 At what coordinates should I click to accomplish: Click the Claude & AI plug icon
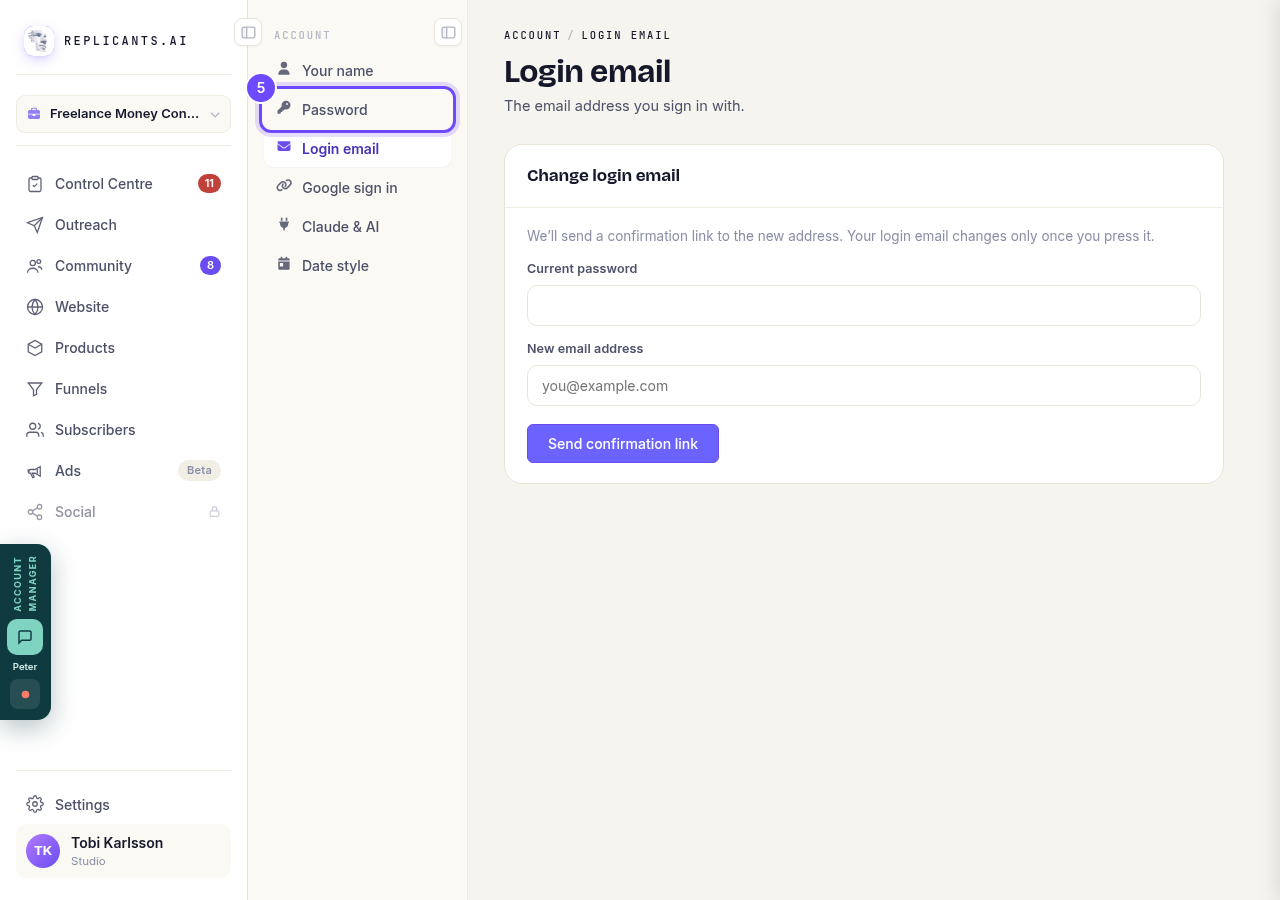284,226
